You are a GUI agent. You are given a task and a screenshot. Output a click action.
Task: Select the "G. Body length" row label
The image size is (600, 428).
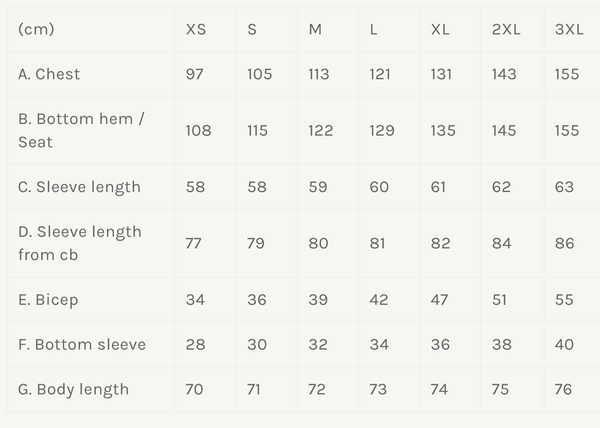click(73, 389)
